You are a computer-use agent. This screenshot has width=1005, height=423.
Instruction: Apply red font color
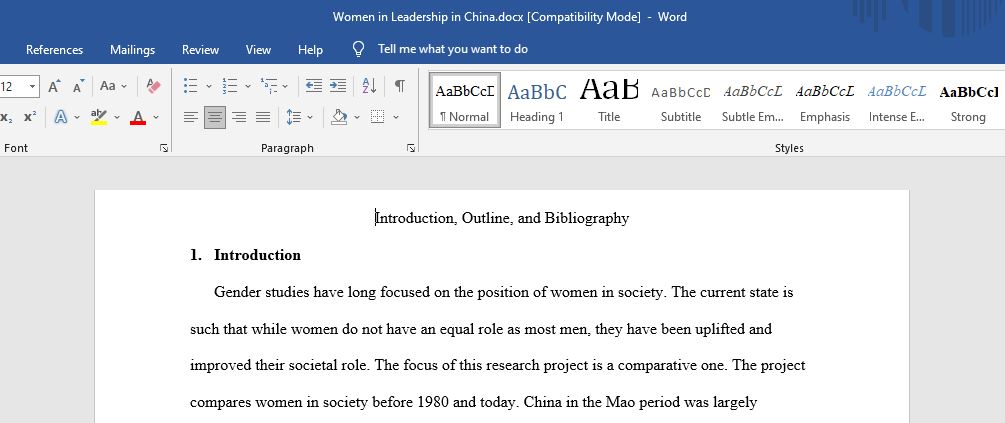[x=138, y=117]
